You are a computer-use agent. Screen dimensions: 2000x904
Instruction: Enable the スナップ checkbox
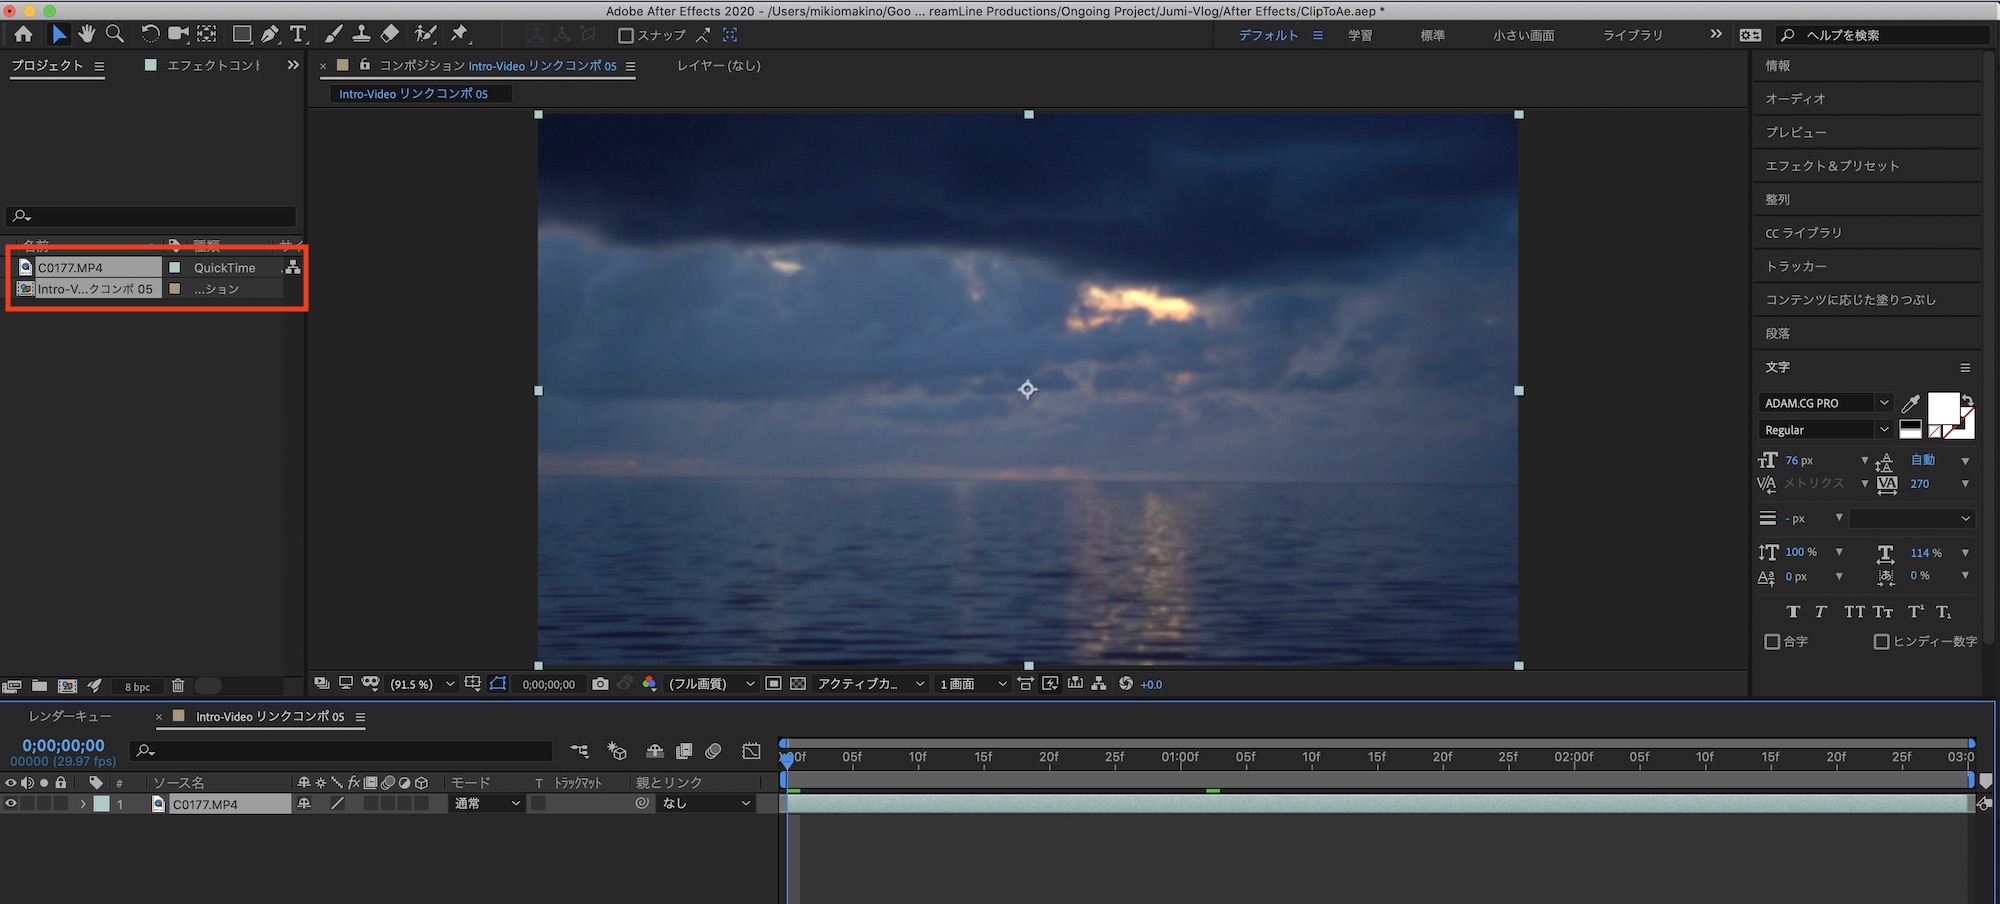point(626,35)
